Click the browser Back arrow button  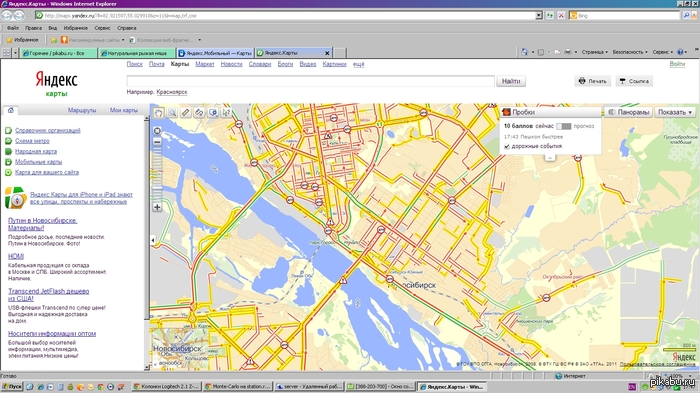[7, 16]
